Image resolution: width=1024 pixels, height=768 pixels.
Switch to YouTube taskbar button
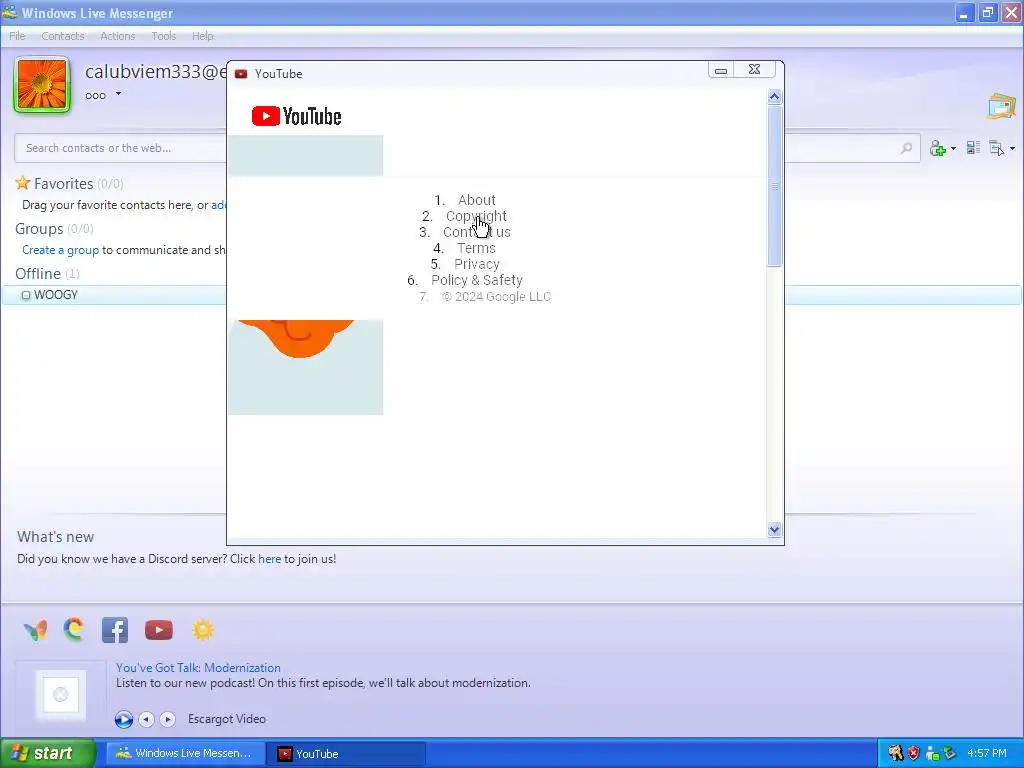[x=346, y=753]
